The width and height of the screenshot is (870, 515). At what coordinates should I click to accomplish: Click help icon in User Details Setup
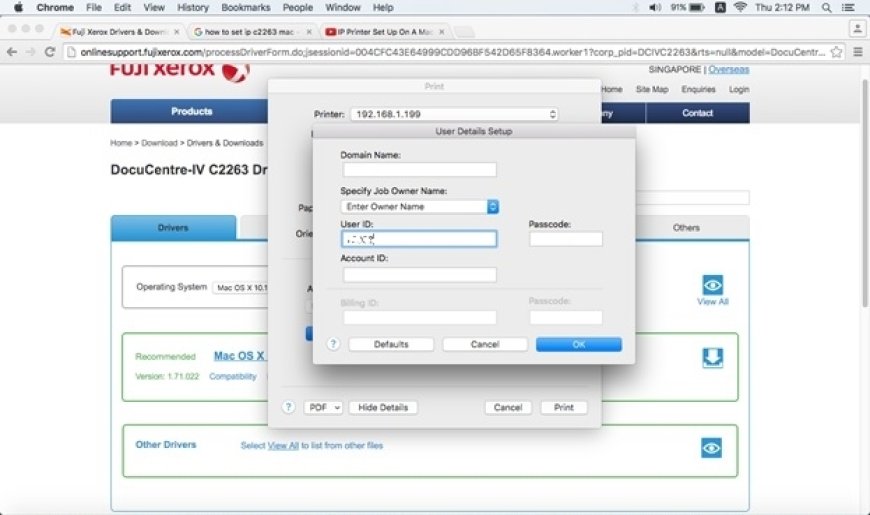(x=333, y=344)
